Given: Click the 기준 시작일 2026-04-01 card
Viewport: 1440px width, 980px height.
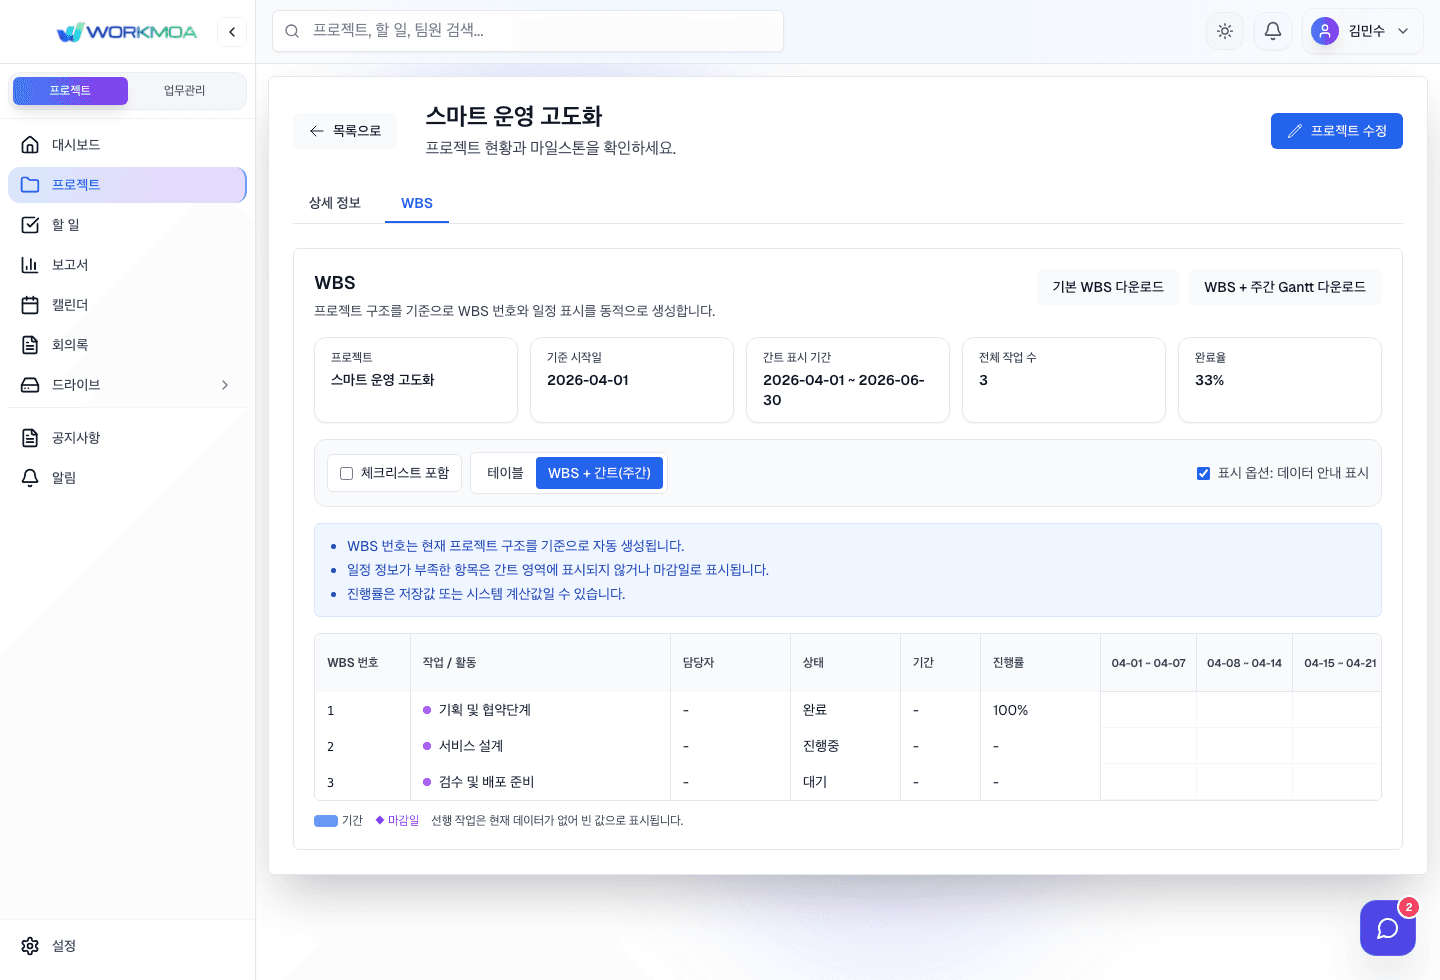Looking at the screenshot, I should [x=632, y=380].
